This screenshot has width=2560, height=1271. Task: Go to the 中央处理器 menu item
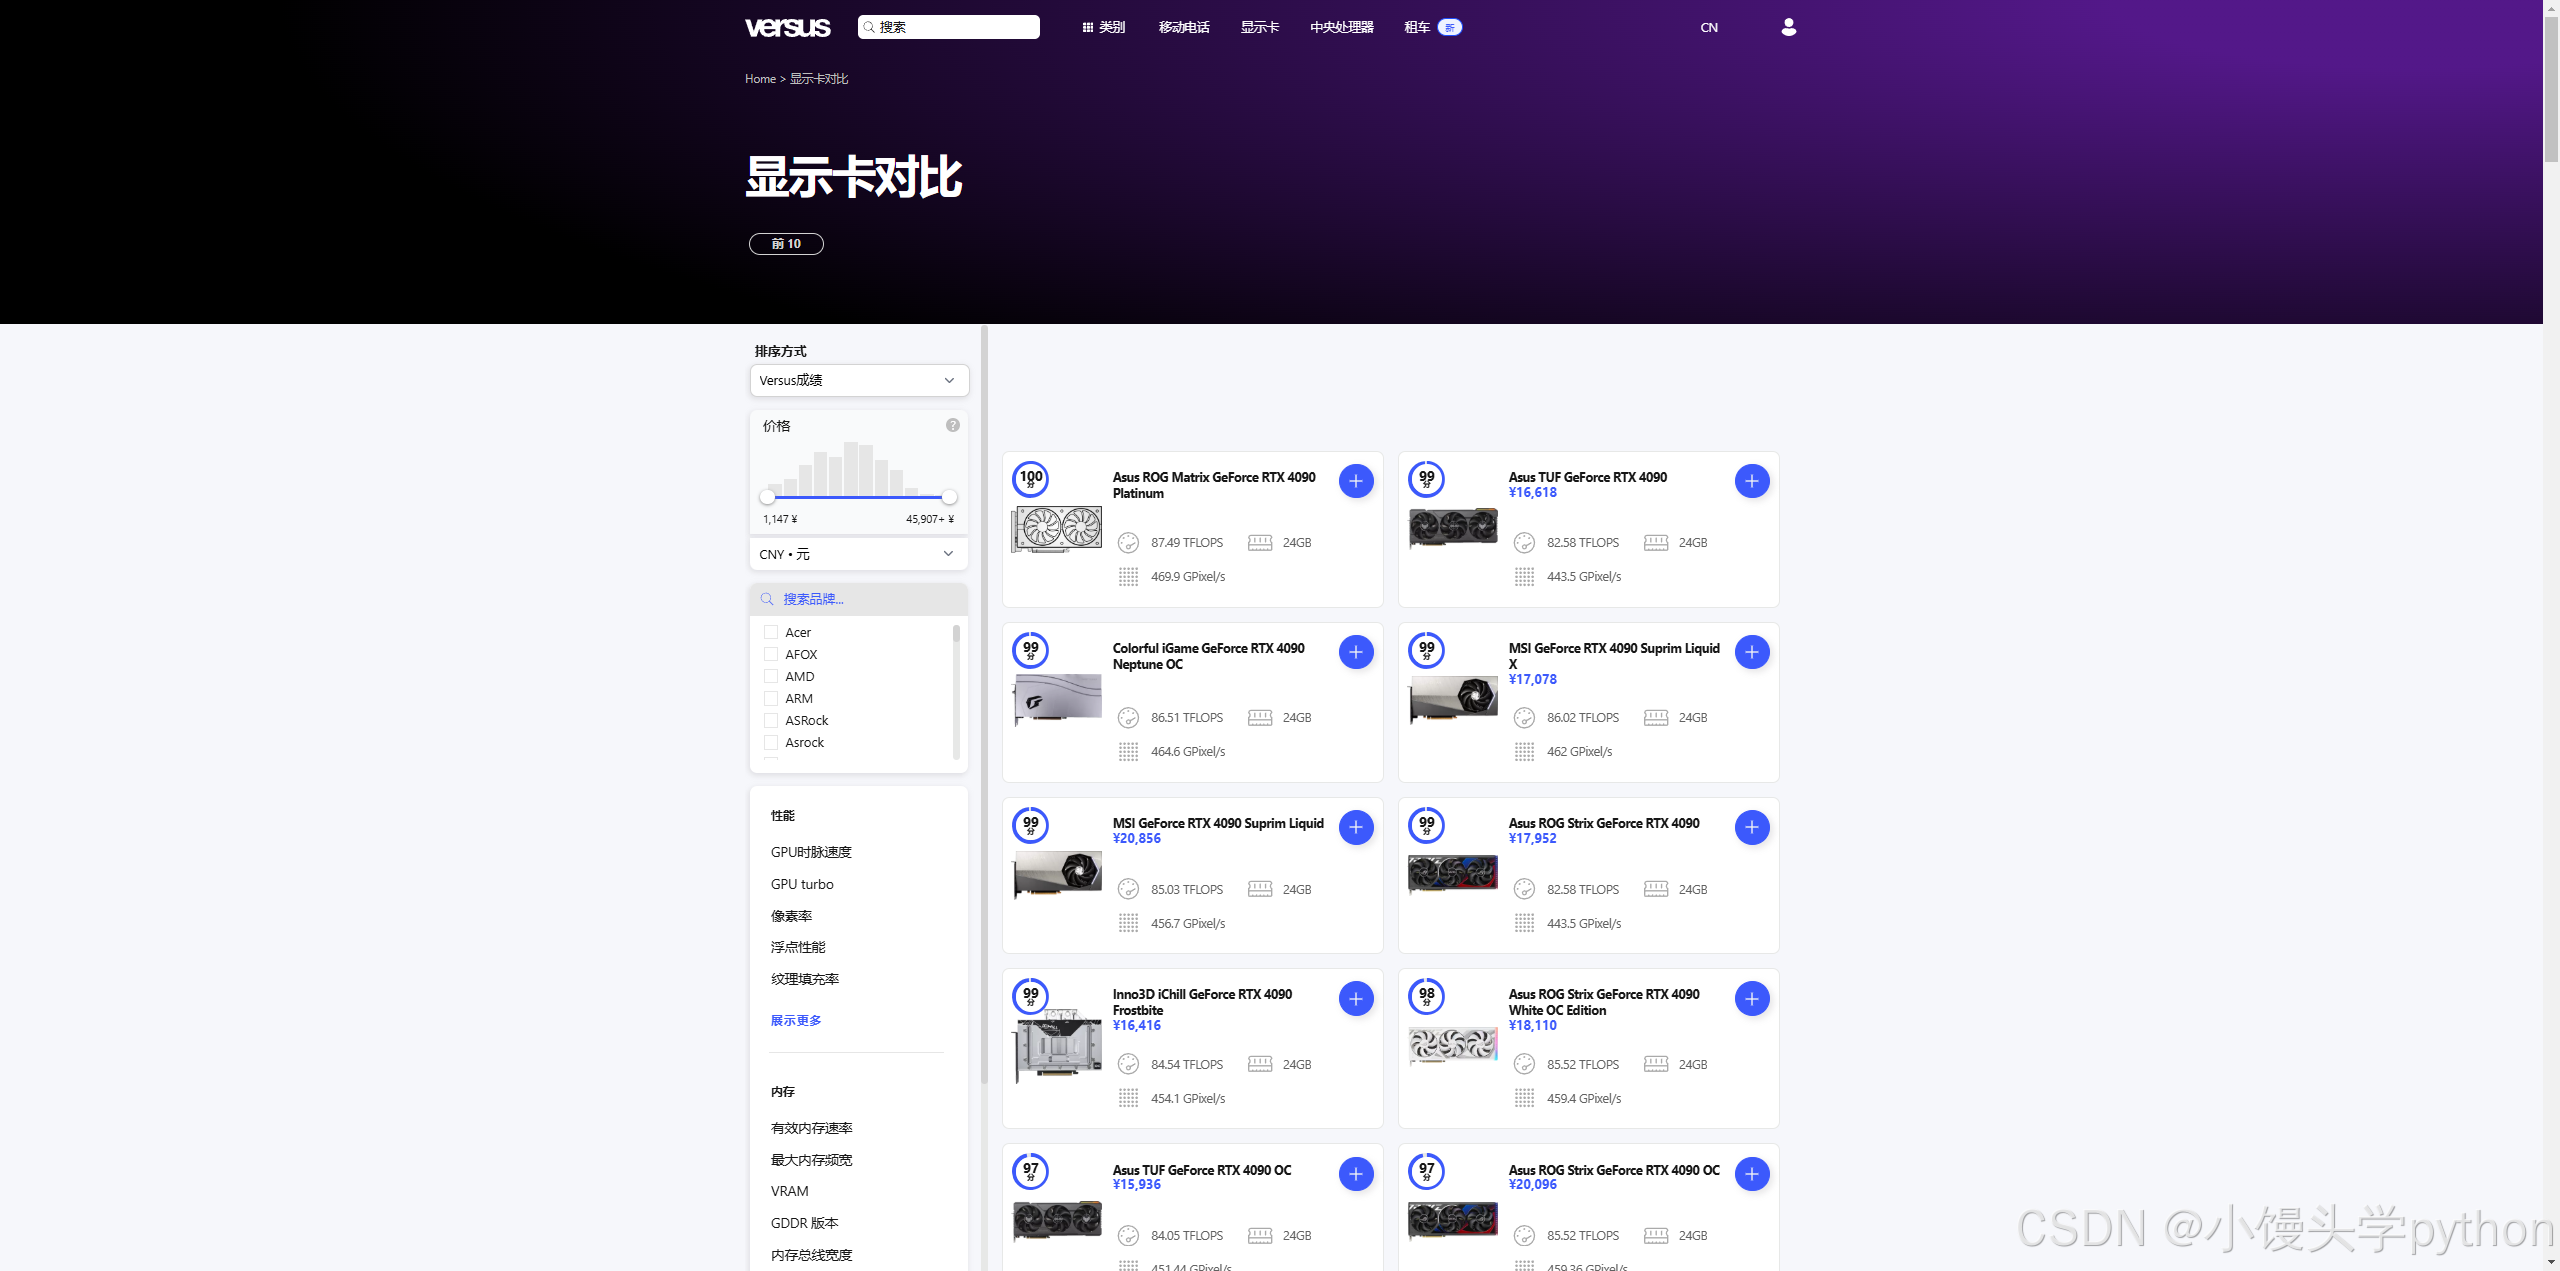(x=1341, y=27)
